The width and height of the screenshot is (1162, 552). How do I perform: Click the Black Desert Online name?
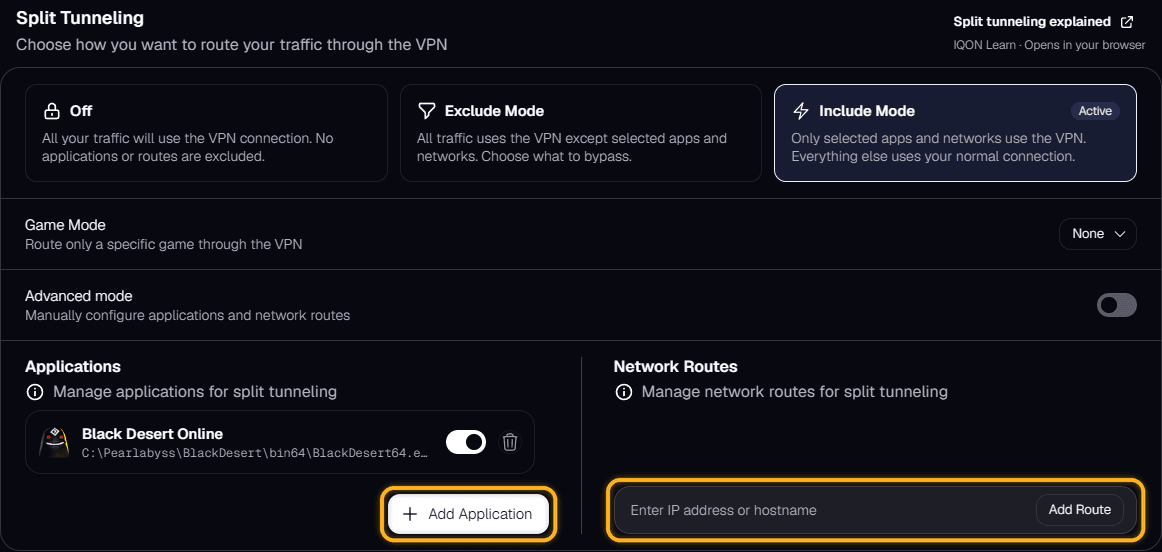pos(152,433)
